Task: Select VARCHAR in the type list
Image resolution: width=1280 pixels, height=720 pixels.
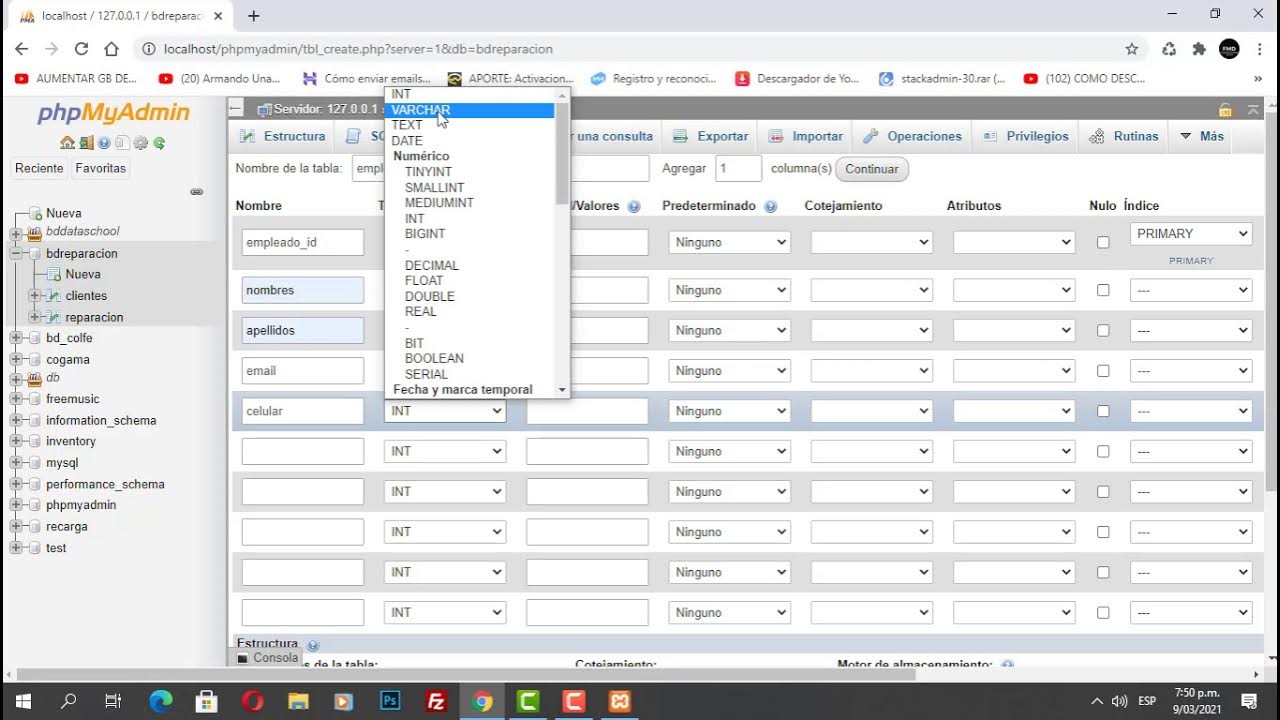Action: click(470, 110)
